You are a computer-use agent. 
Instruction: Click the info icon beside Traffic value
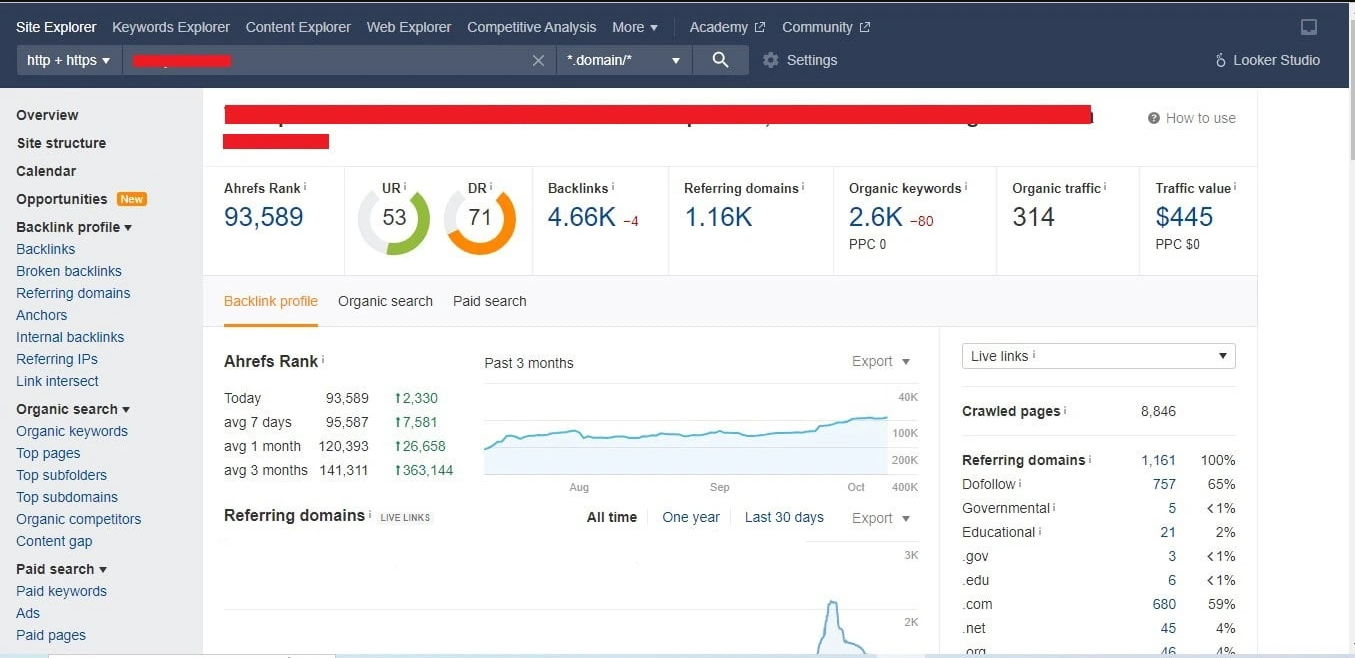coord(1235,187)
